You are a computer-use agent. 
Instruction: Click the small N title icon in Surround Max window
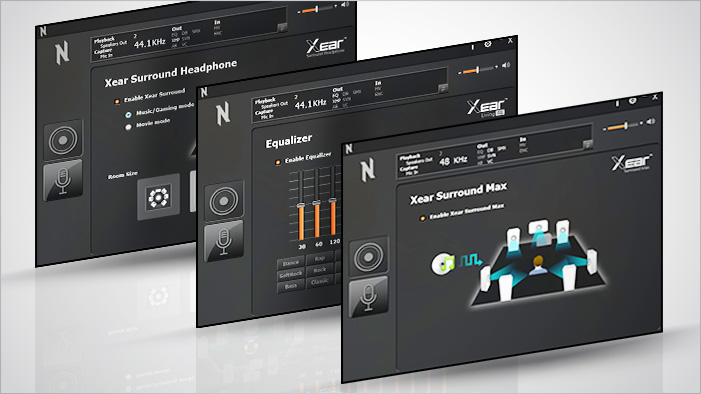pos(349,148)
